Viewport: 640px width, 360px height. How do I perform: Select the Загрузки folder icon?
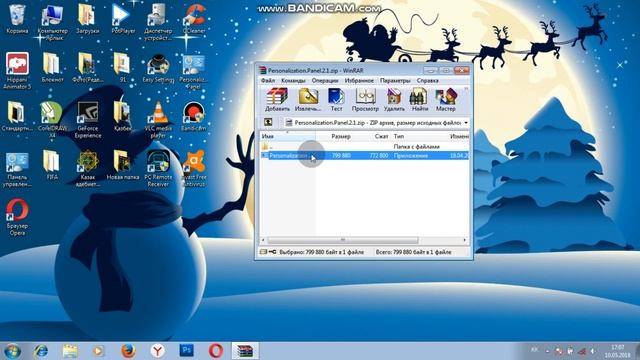coord(87,19)
